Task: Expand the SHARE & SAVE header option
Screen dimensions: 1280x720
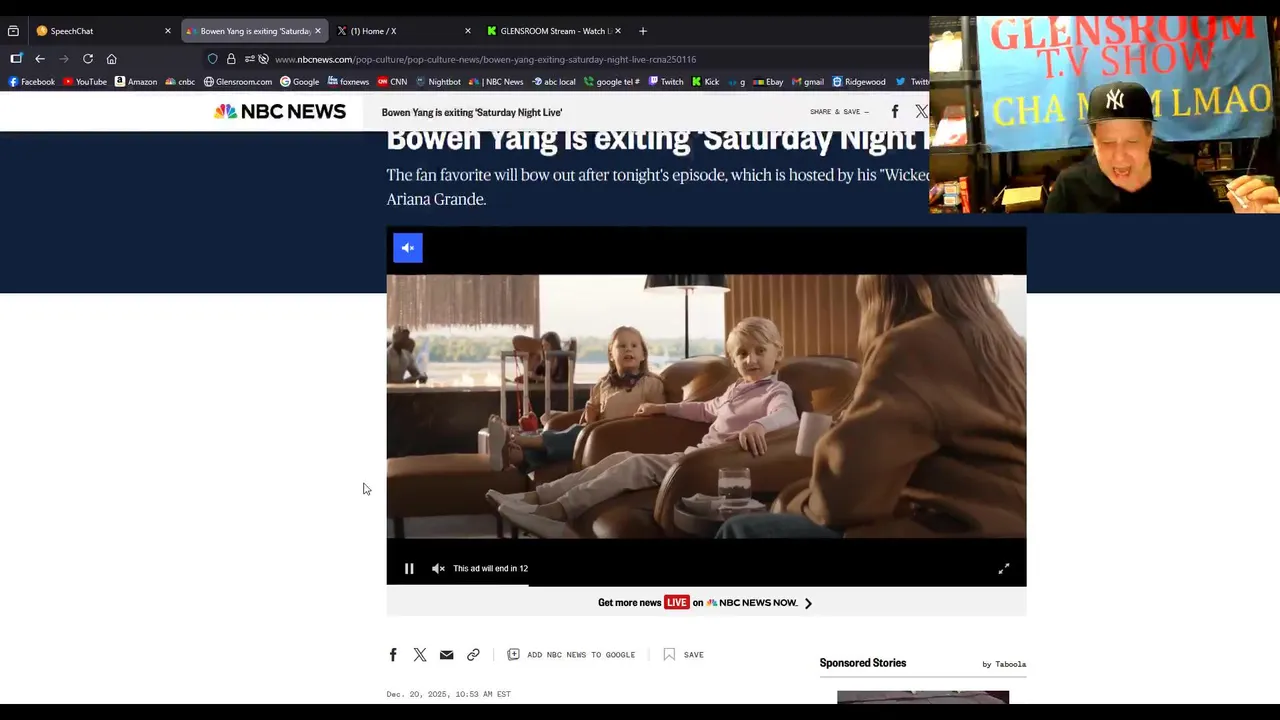Action: (839, 112)
